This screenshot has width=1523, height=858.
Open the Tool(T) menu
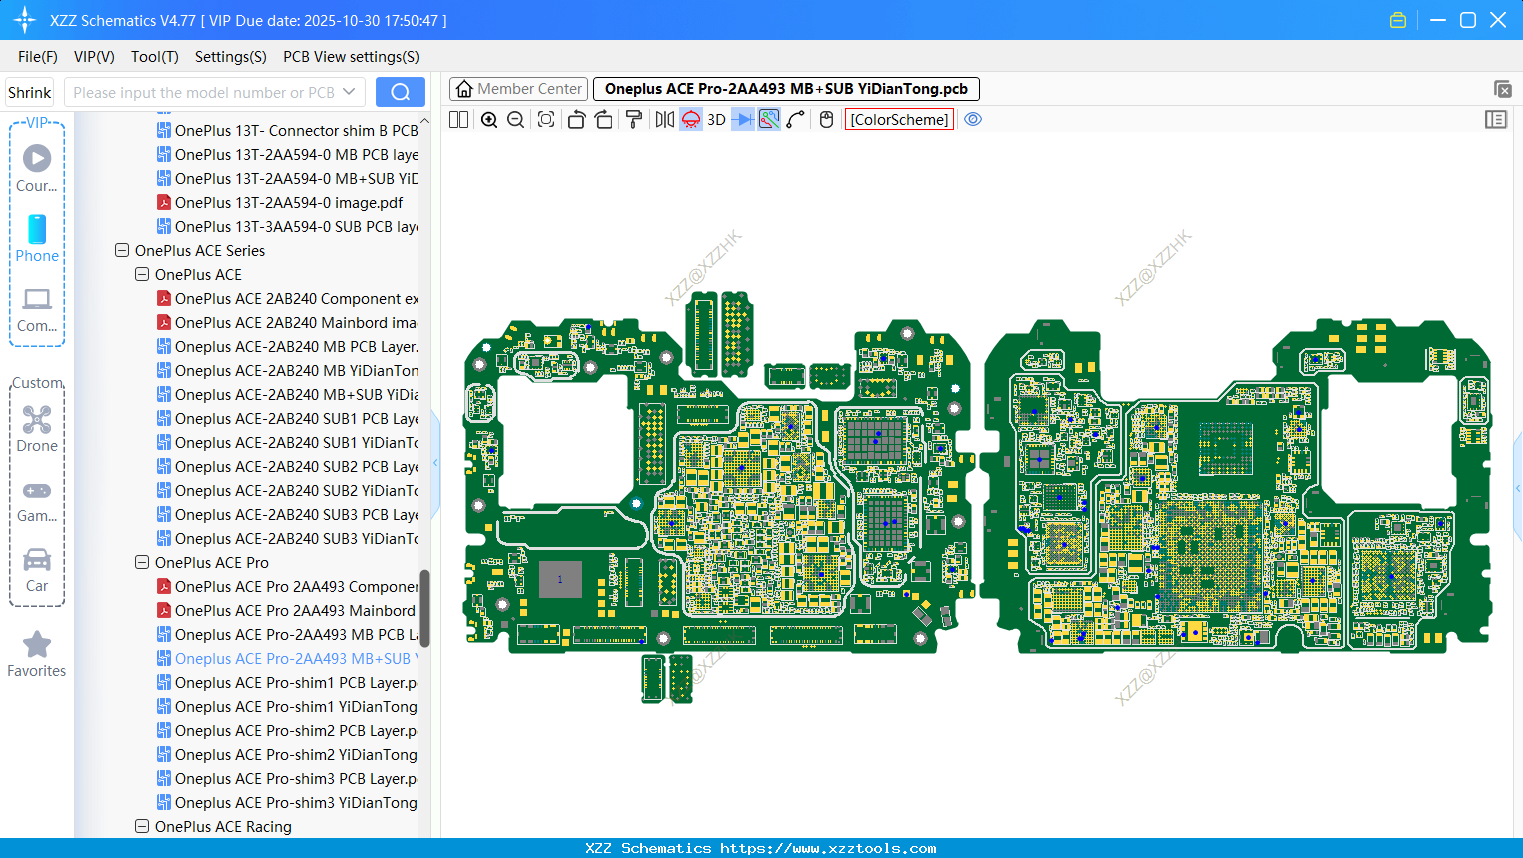(x=154, y=57)
